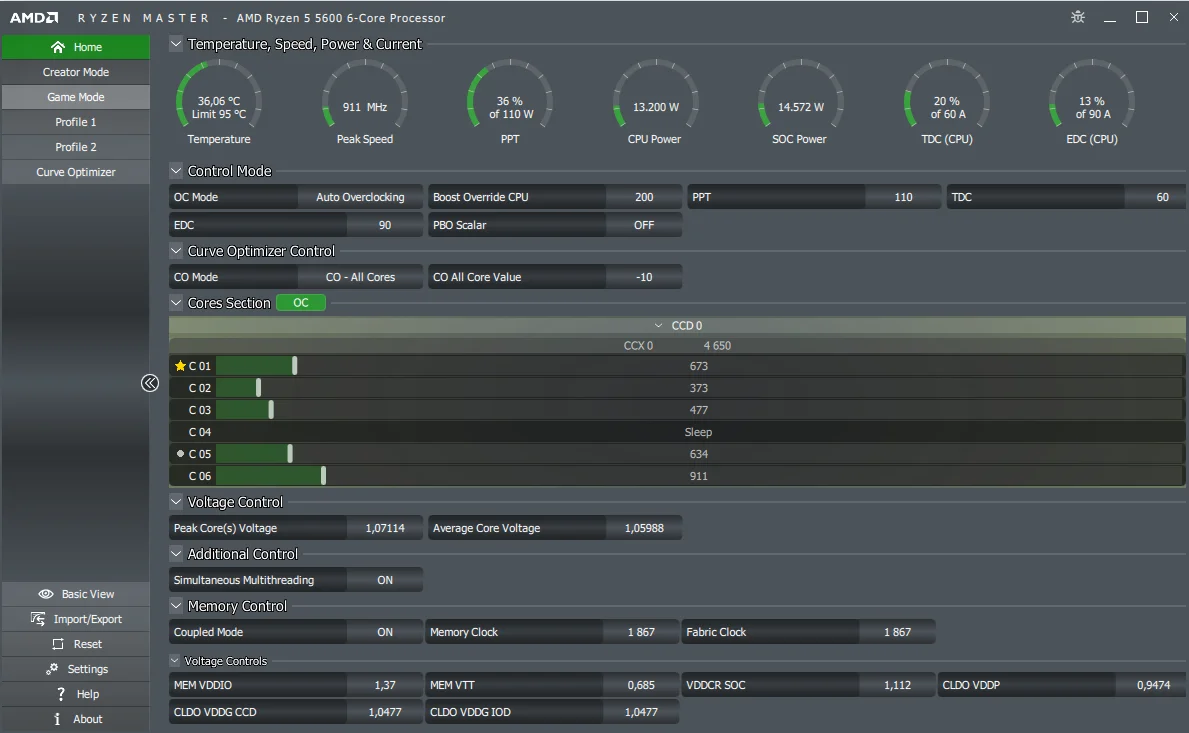The height and width of the screenshot is (733, 1189).
Task: Collapse Curve Optimizer Control section
Action: (x=176, y=251)
